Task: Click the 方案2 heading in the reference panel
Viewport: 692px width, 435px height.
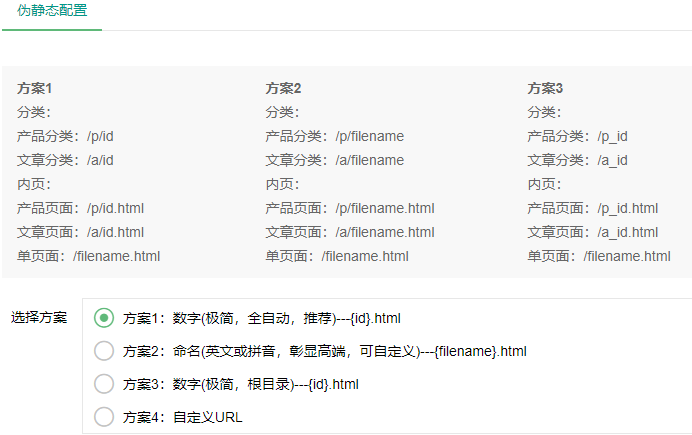Action: tap(283, 88)
